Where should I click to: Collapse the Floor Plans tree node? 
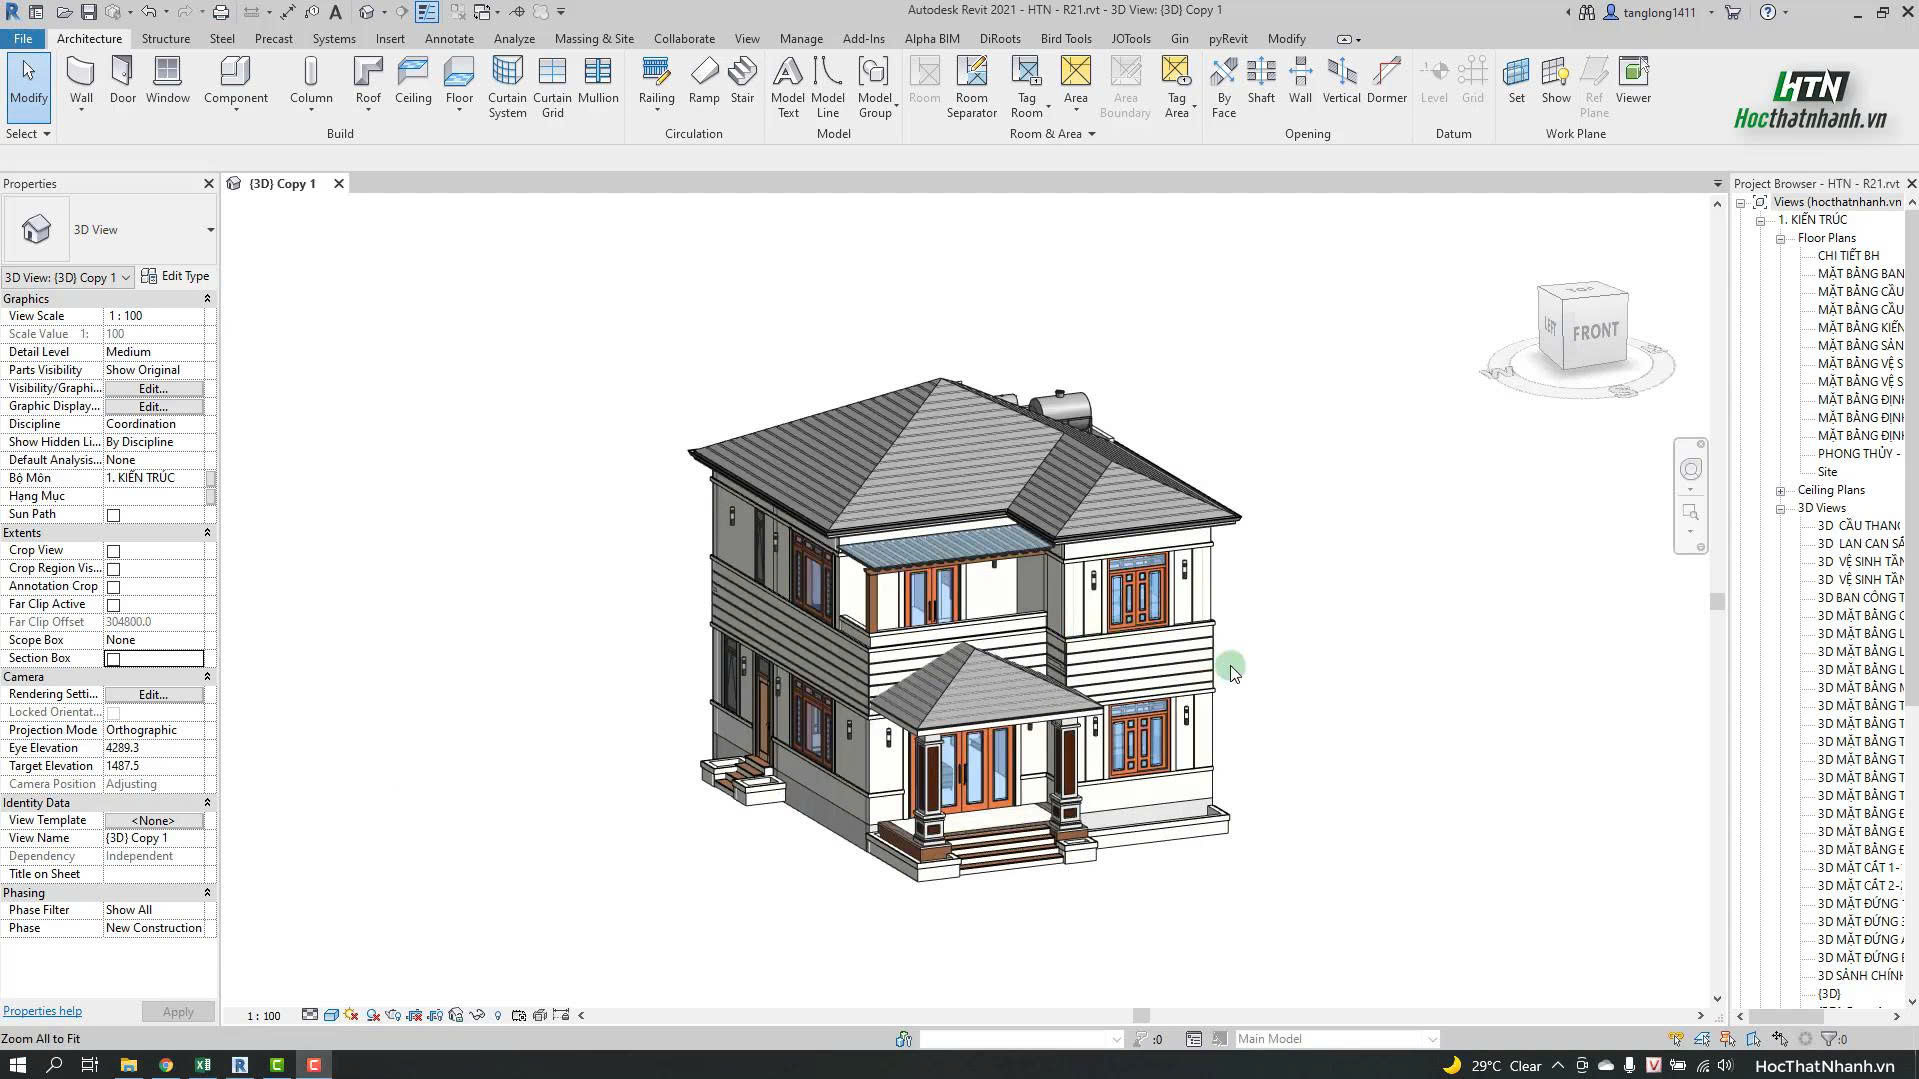click(1780, 239)
